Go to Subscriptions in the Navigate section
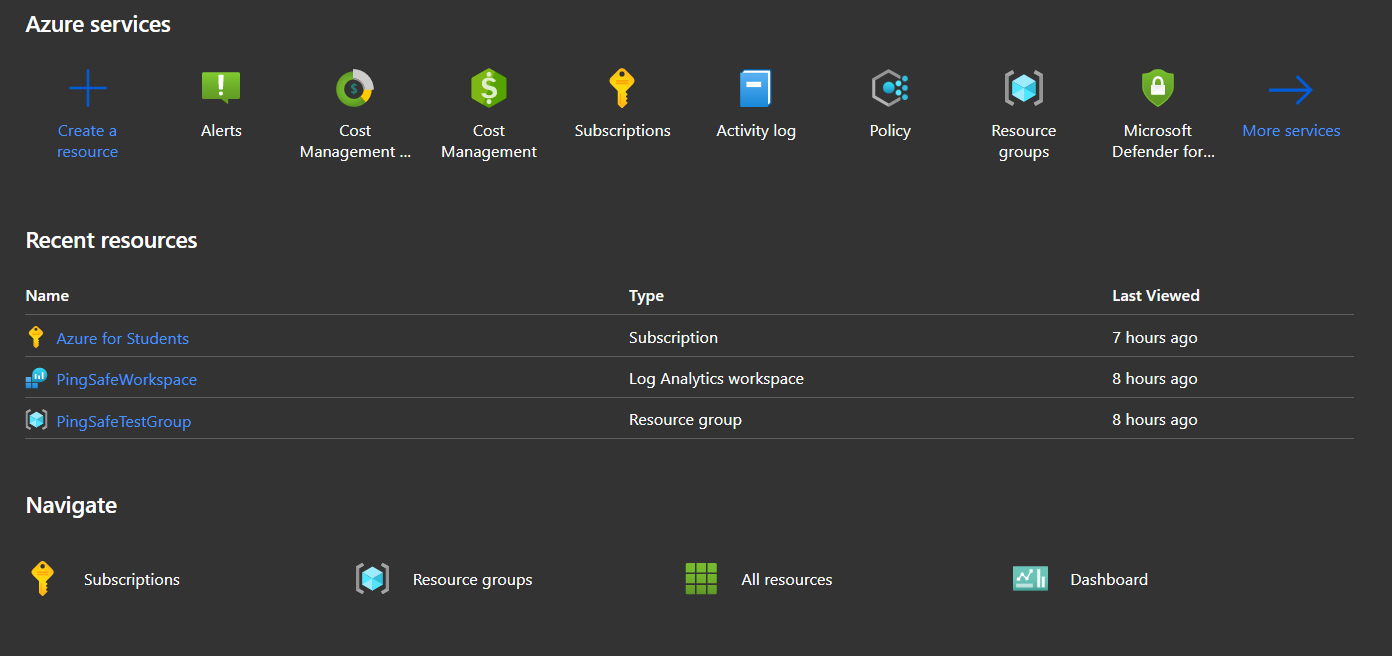The image size is (1392, 656). pyautogui.click(x=131, y=580)
